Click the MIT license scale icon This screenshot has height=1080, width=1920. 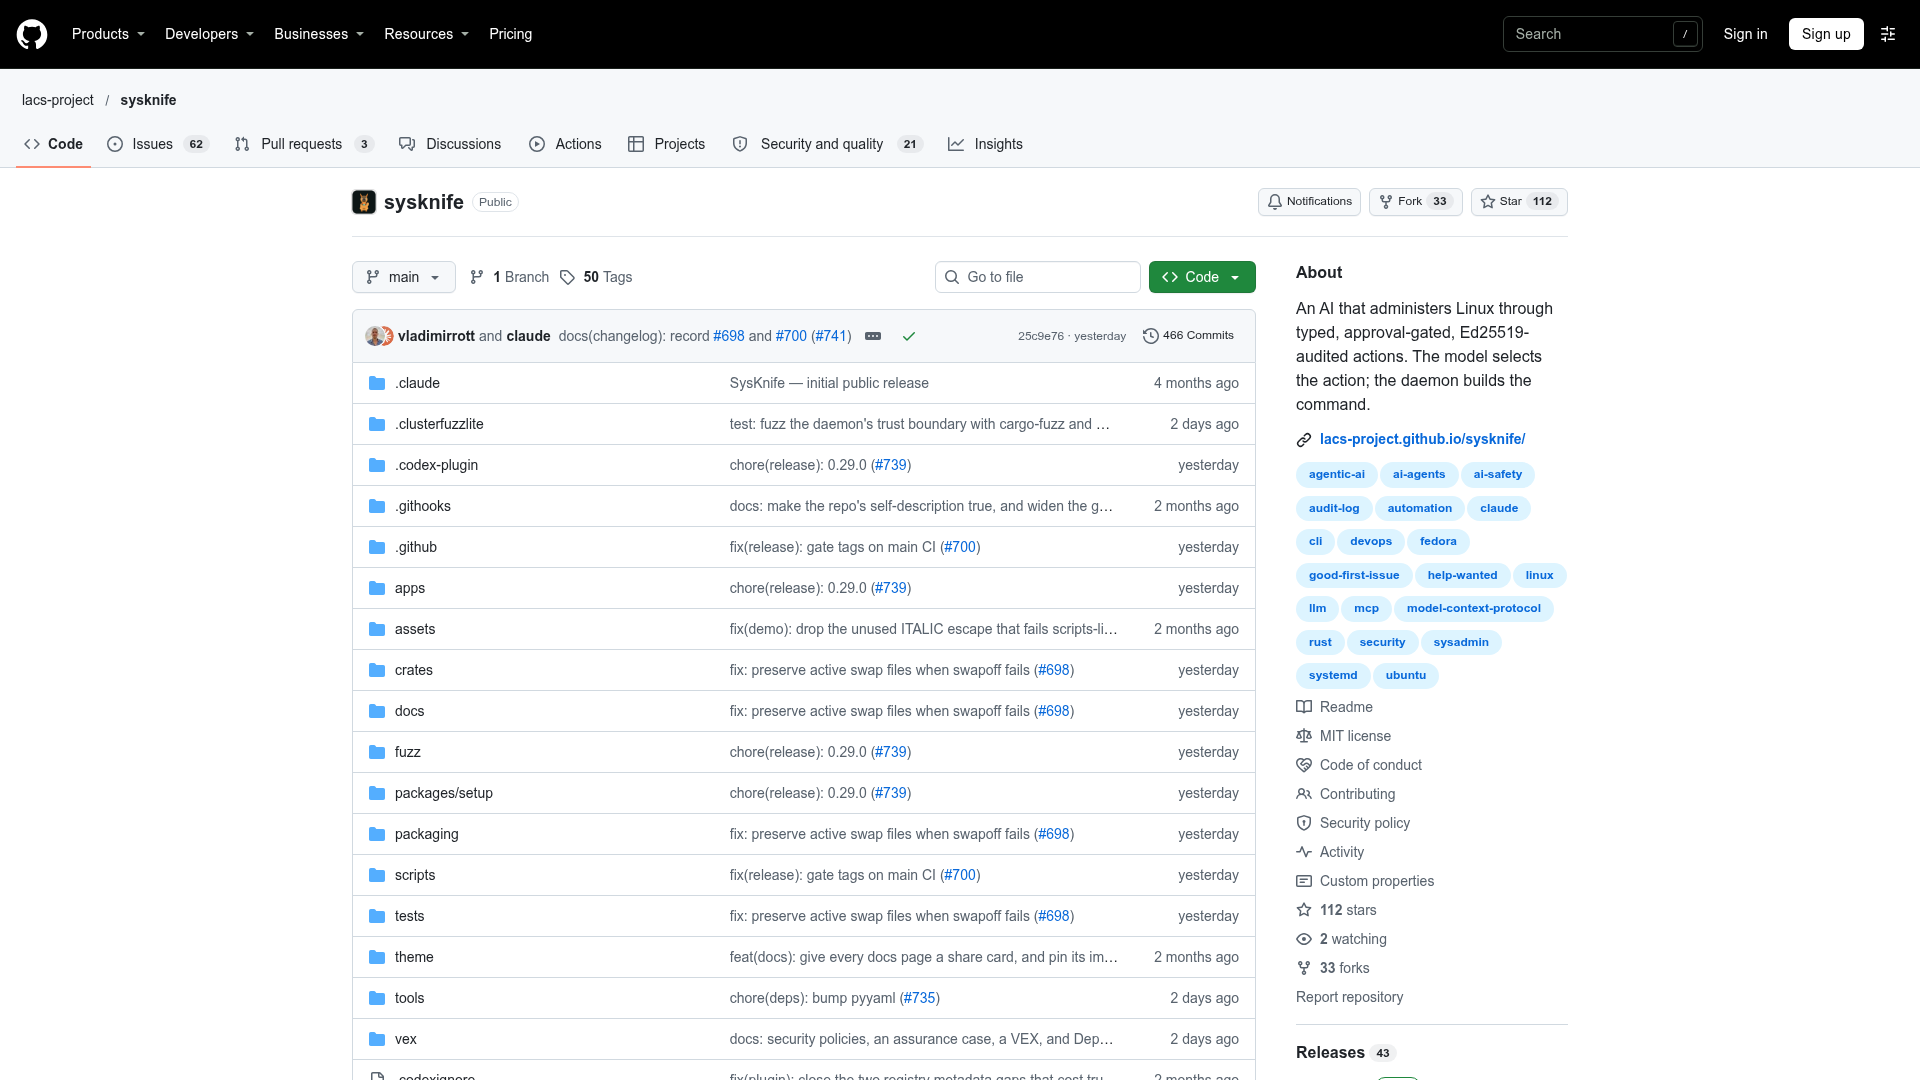(x=1304, y=736)
